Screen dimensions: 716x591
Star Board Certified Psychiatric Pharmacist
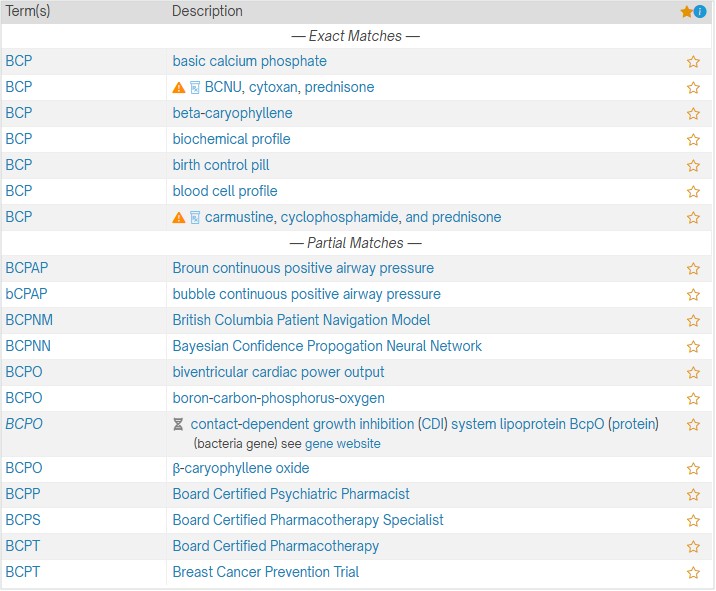click(x=693, y=495)
